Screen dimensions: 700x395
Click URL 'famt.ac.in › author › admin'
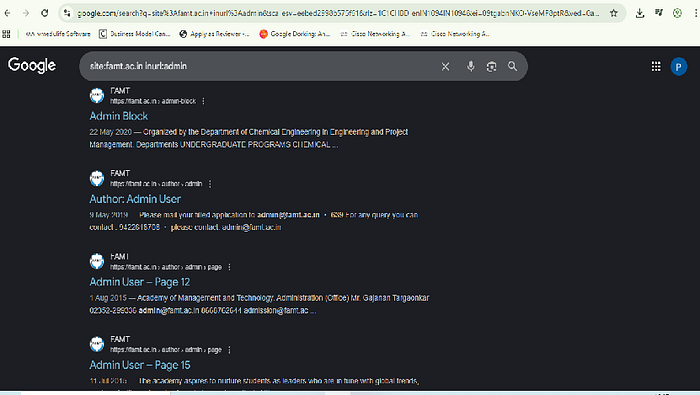156,184
